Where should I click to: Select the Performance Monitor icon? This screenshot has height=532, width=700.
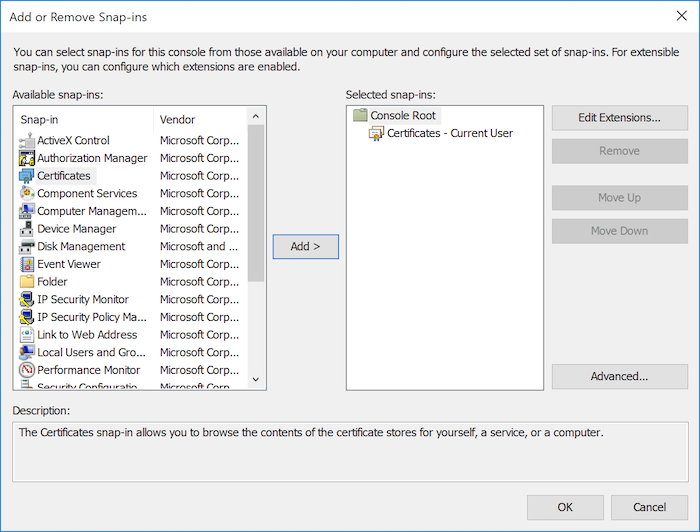click(27, 370)
